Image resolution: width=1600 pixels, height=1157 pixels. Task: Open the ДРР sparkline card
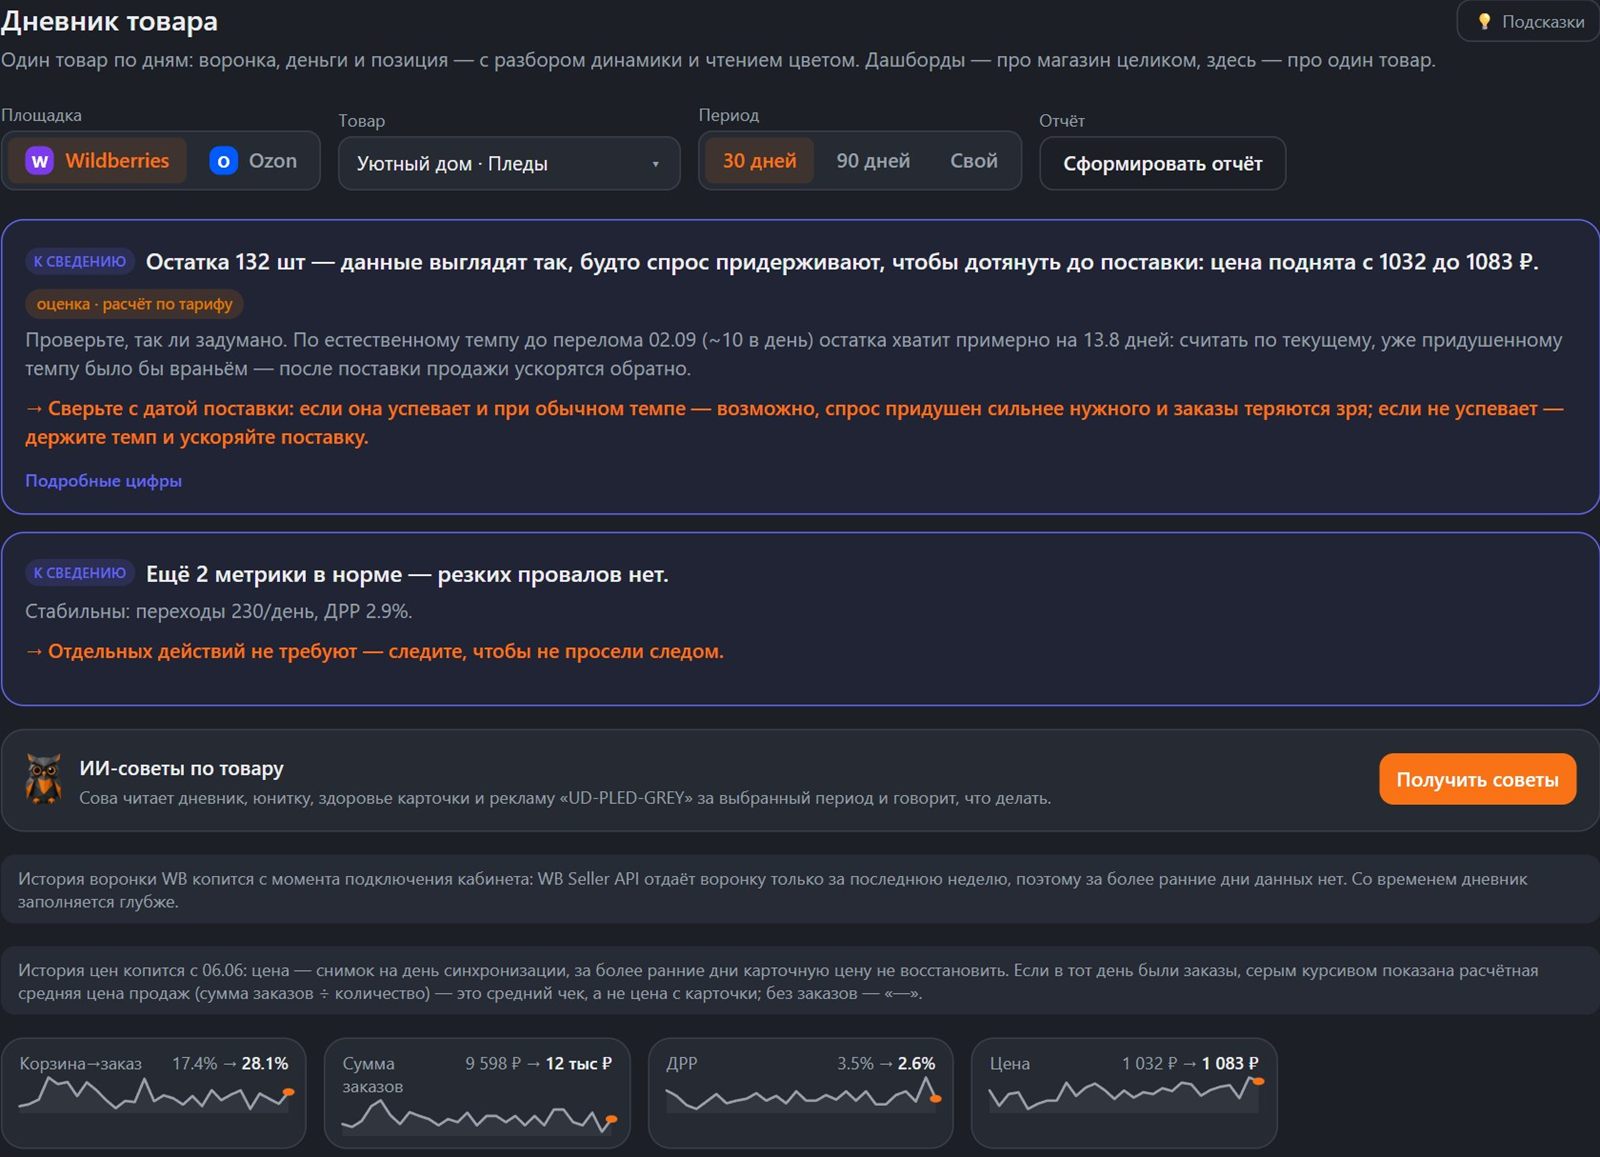click(x=800, y=1092)
